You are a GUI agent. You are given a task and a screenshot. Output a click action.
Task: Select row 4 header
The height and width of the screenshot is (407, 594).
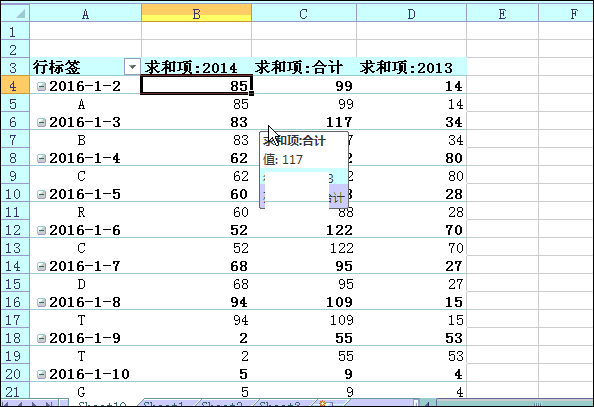(x=15, y=85)
